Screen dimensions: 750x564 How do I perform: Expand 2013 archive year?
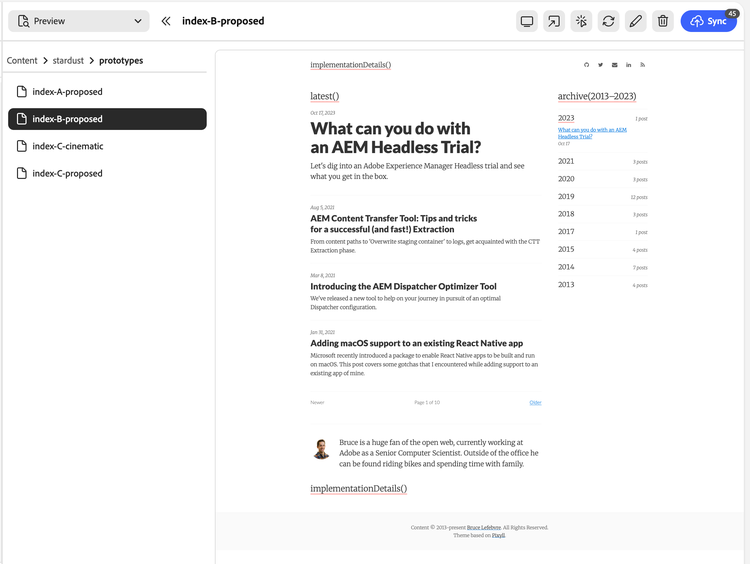(x=566, y=285)
